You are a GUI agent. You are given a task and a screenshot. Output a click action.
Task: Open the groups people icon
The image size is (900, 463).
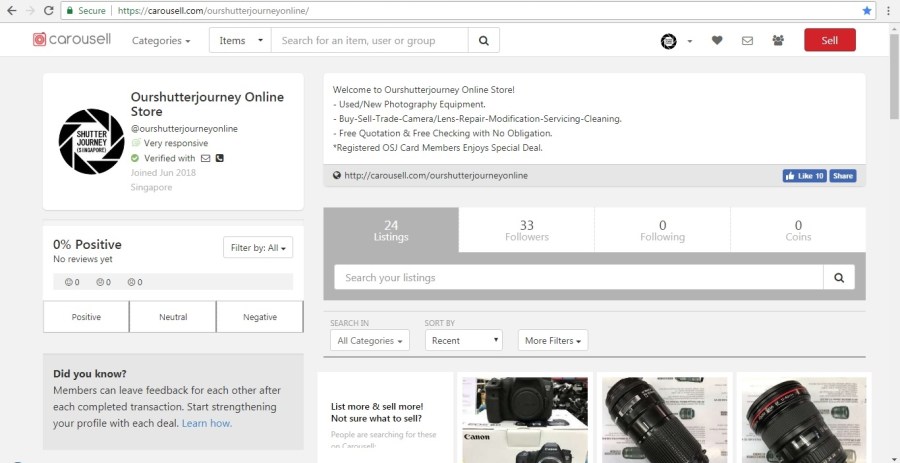[778, 41]
